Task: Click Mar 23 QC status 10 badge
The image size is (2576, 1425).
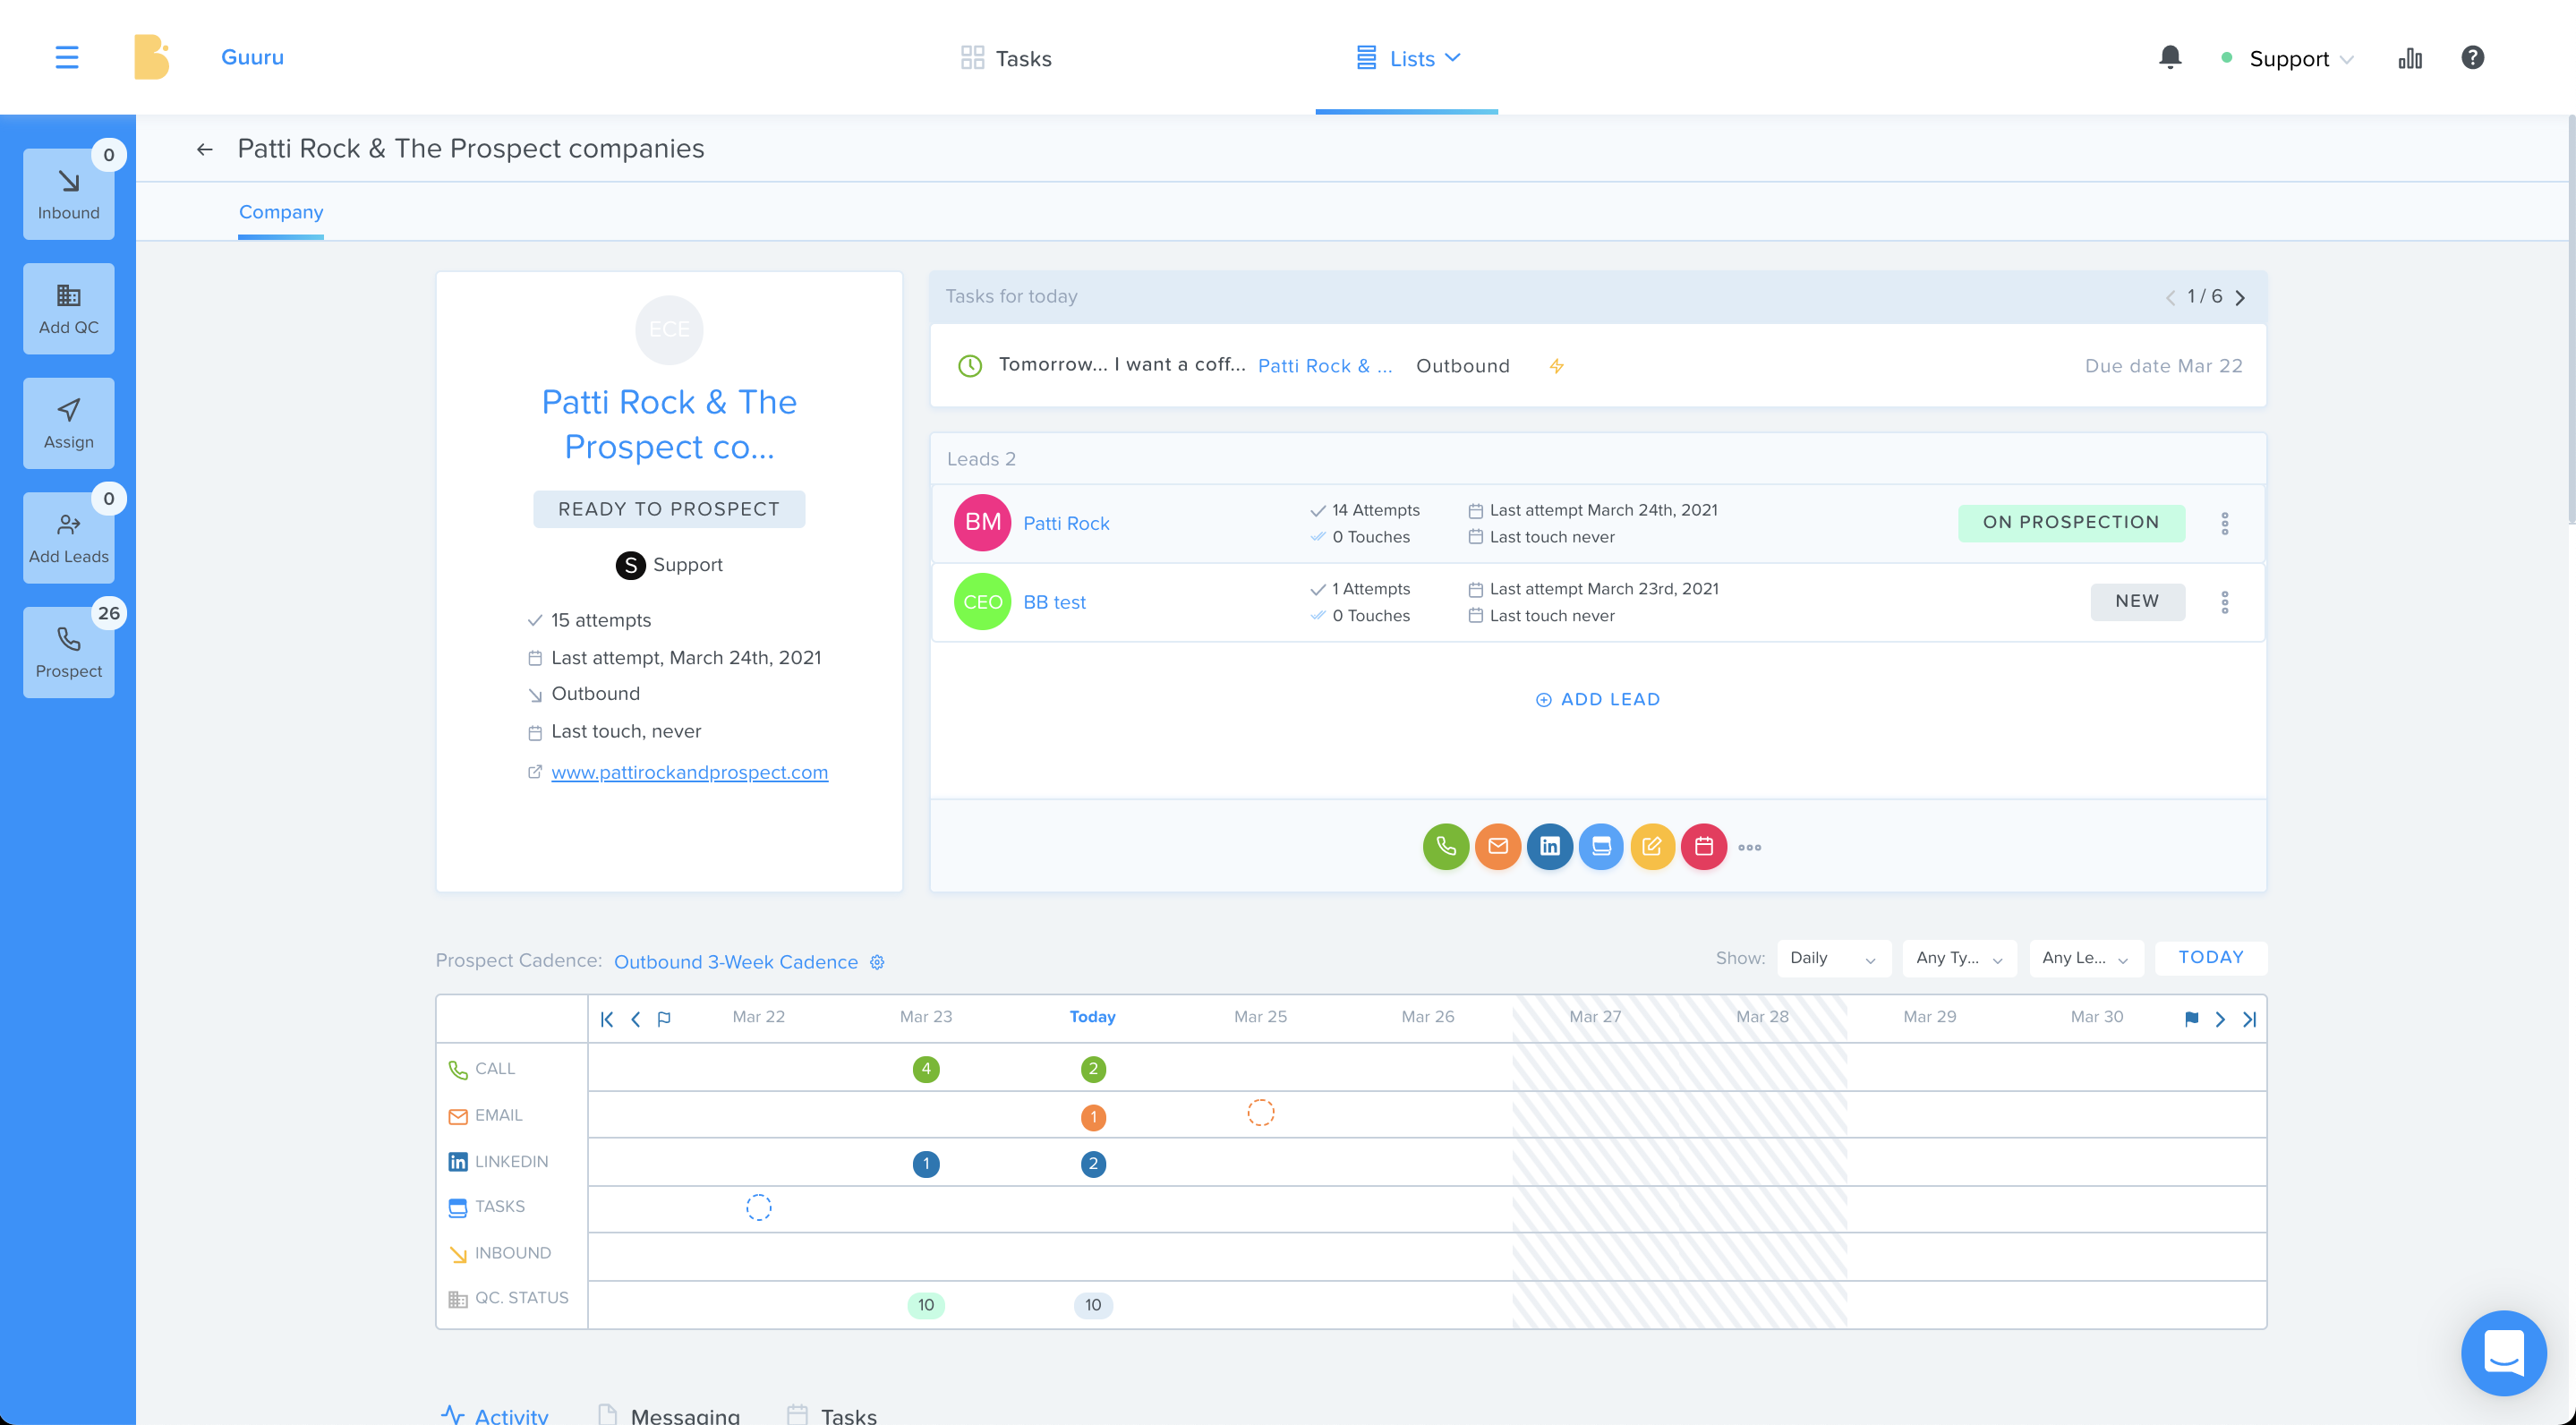Action: pos(926,1304)
